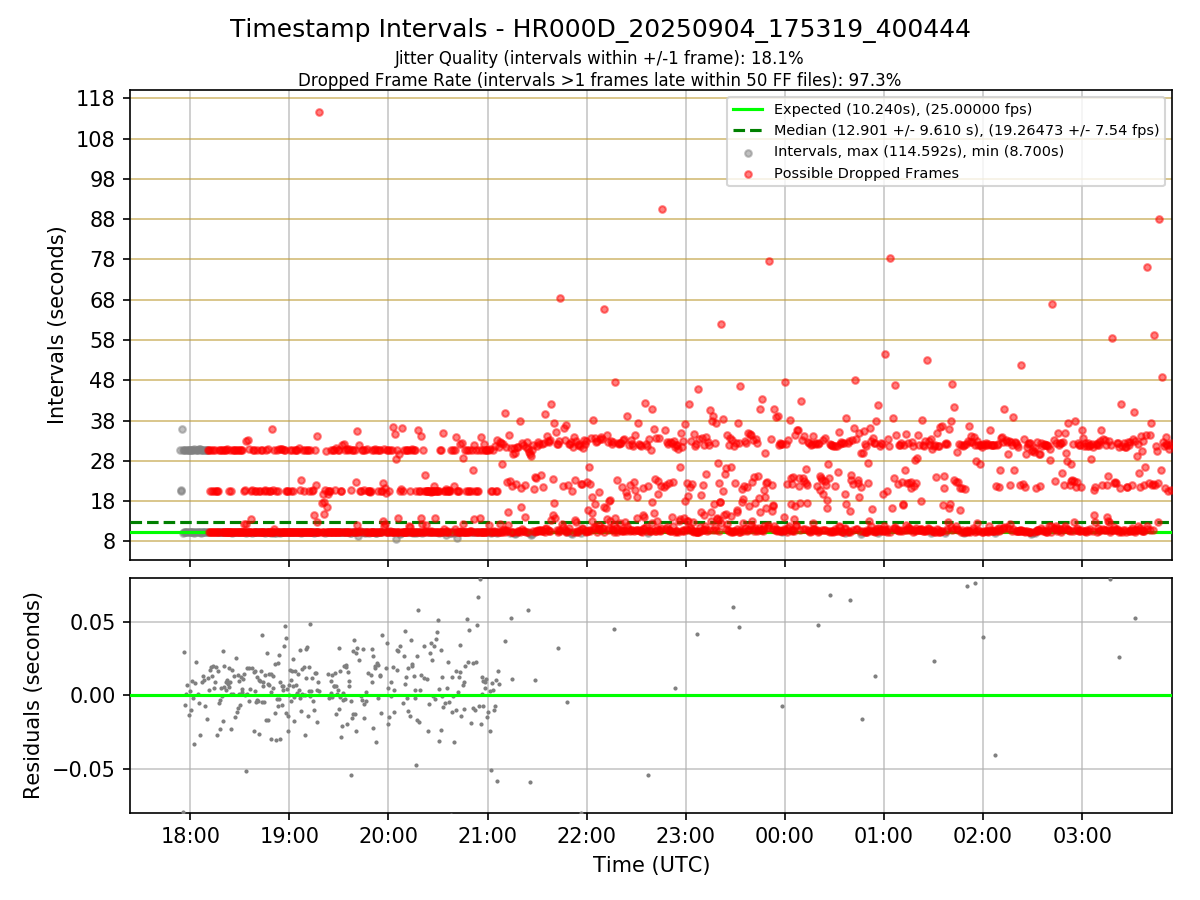This screenshot has width=1200, height=900.
Task: Select the "Dropped Frame Rate" 97.3% subtitle line
Action: (599, 79)
